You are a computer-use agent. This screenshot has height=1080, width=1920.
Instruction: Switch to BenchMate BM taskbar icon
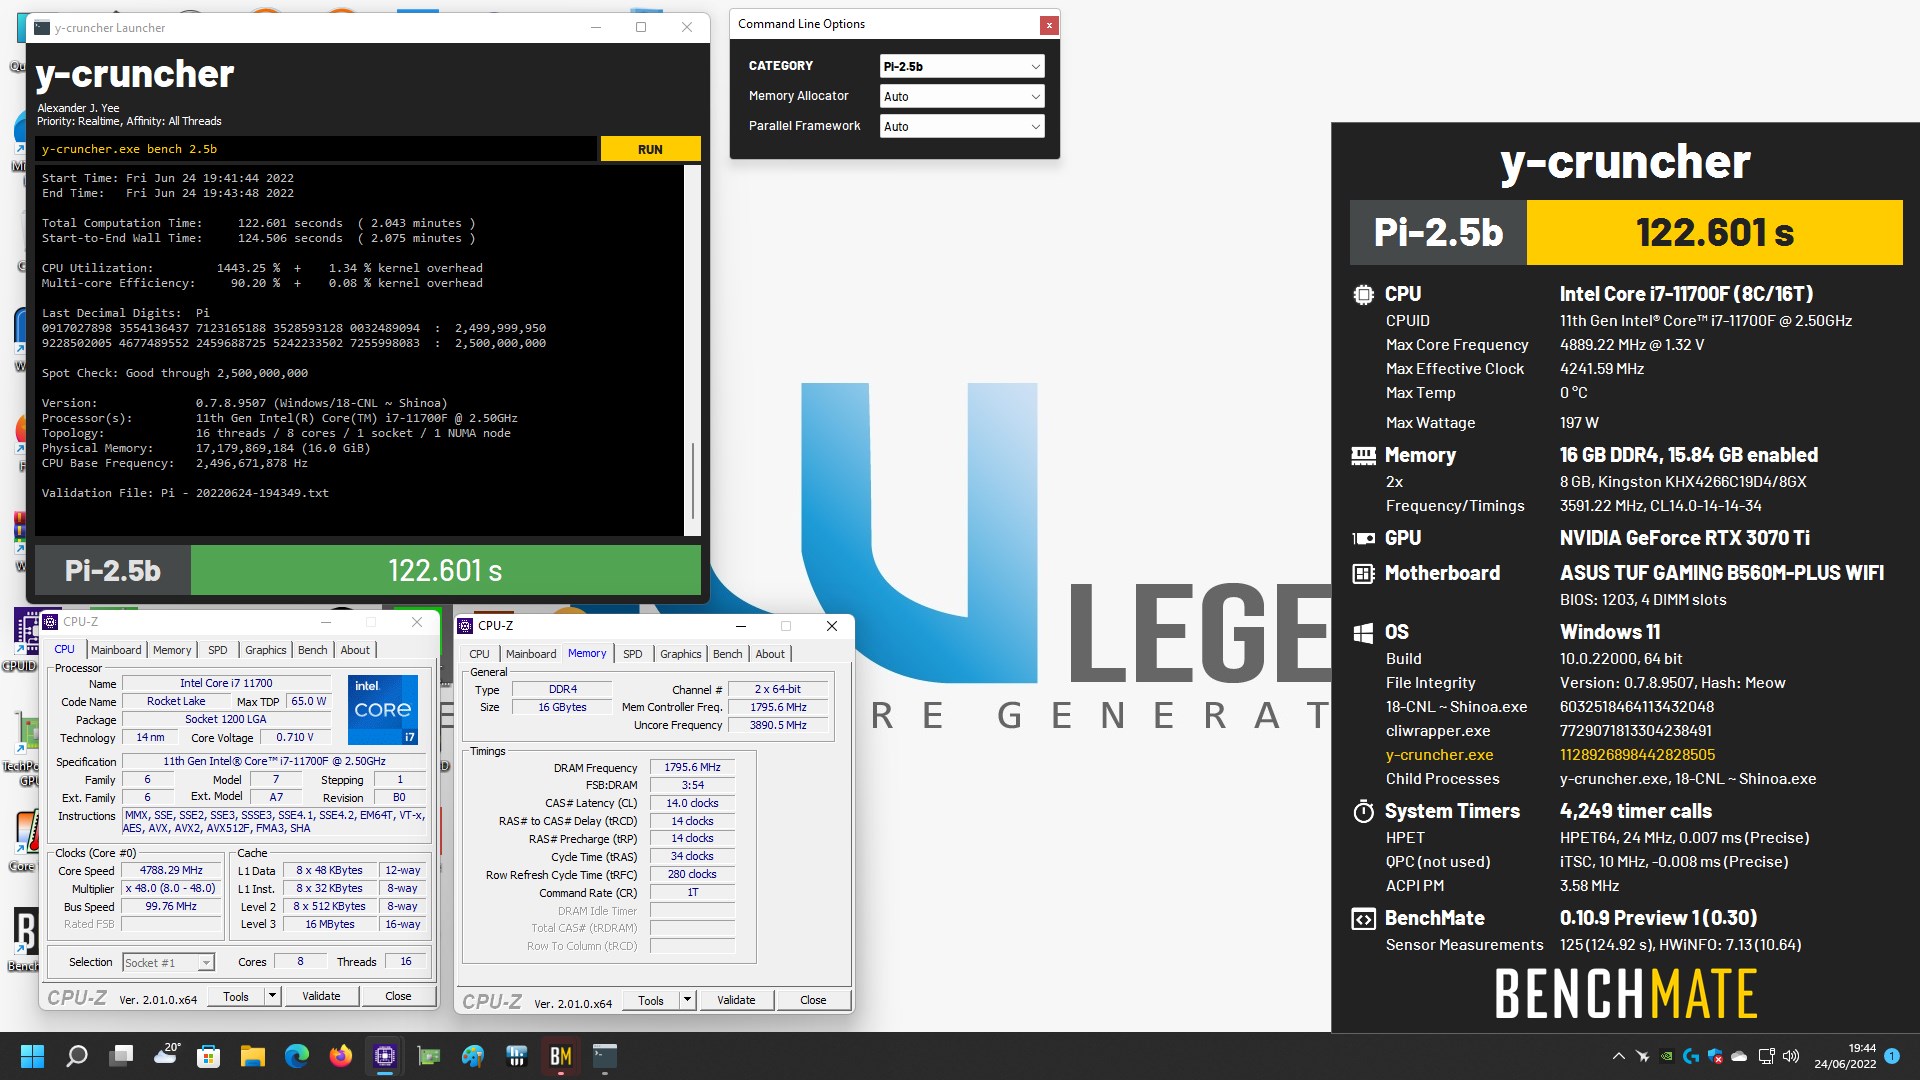pyautogui.click(x=561, y=1056)
